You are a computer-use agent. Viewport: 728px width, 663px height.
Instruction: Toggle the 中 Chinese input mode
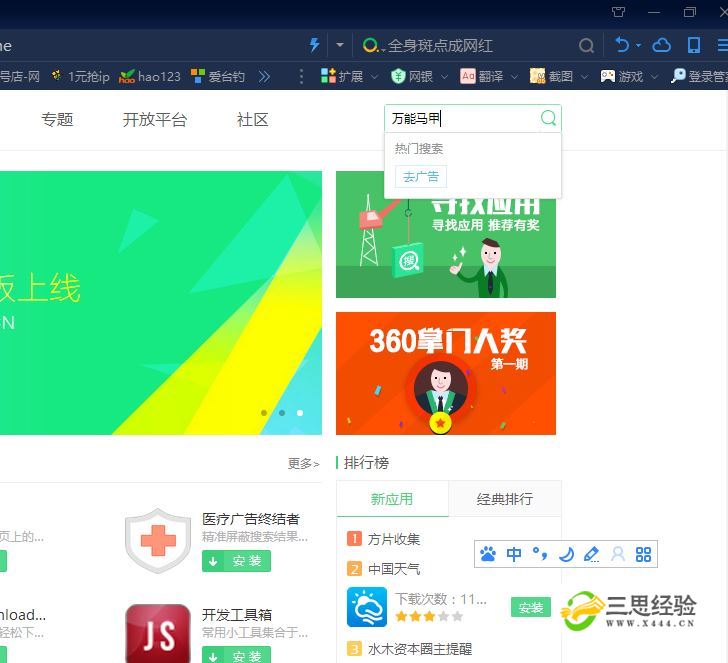(x=514, y=554)
